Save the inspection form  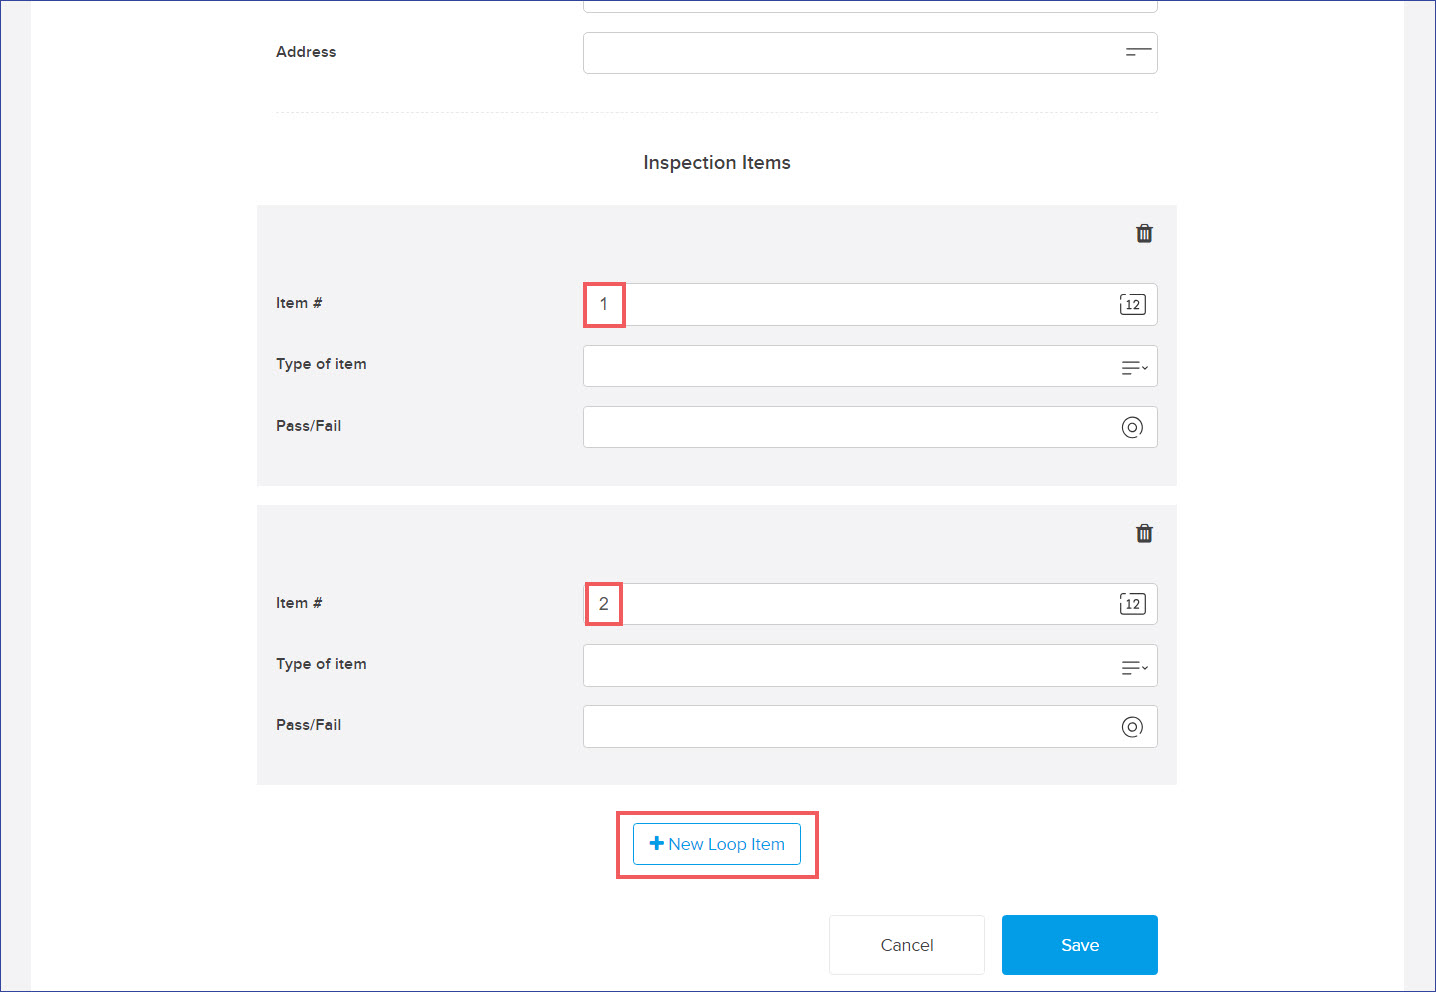(x=1079, y=945)
